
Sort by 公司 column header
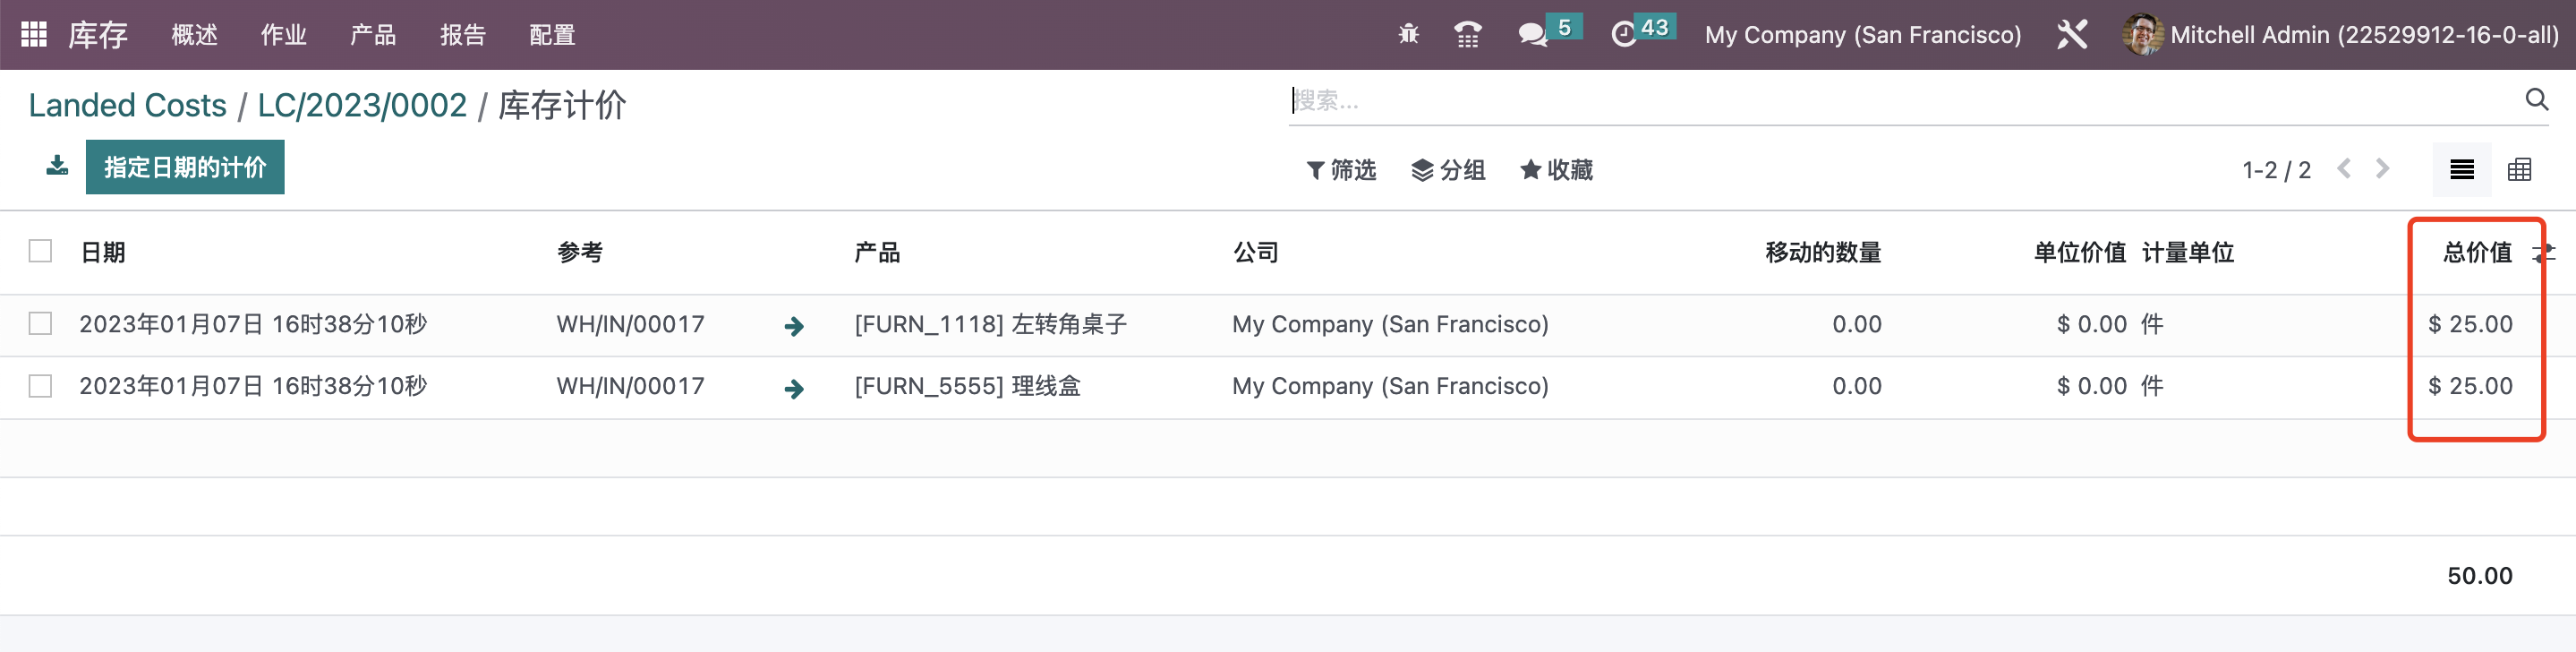point(1256,252)
